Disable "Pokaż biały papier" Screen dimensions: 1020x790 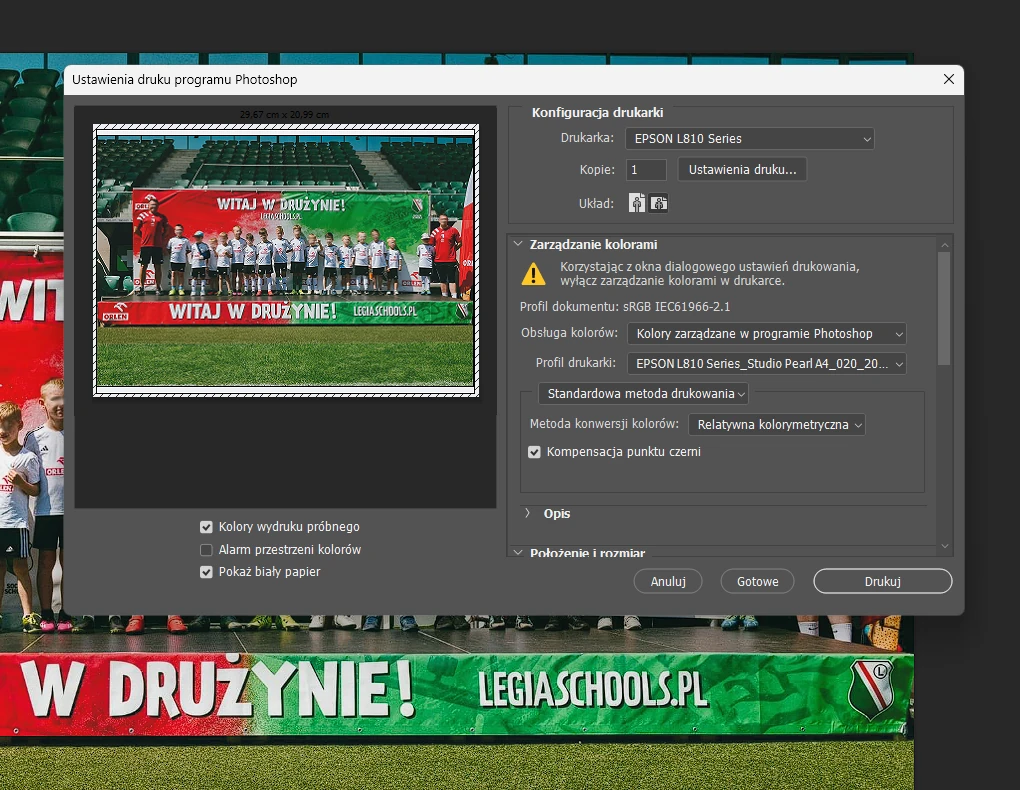[206, 572]
